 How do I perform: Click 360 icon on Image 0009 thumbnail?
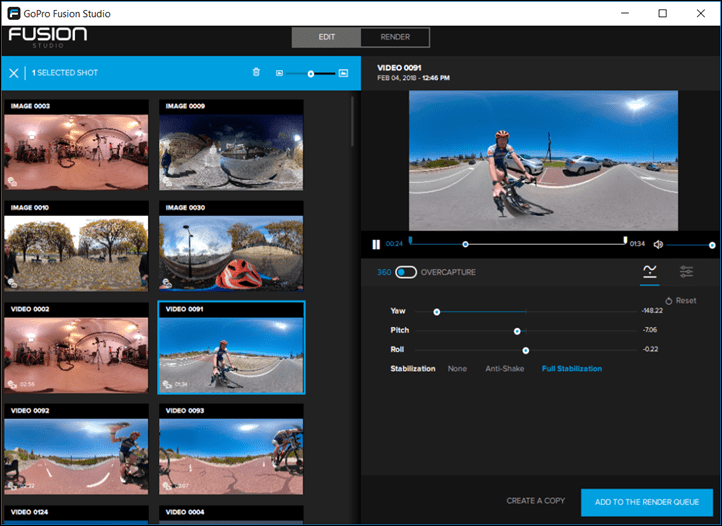coord(167,182)
